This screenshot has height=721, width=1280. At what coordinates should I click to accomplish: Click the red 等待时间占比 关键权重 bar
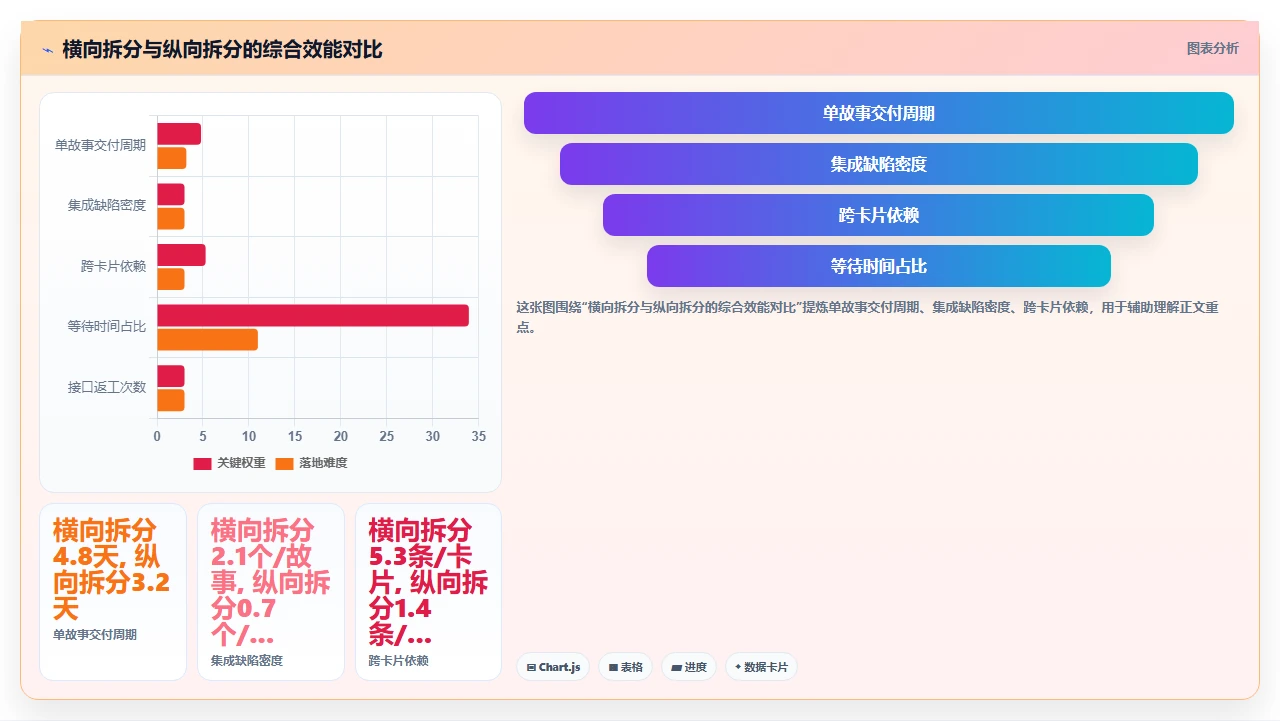pyautogui.click(x=313, y=315)
